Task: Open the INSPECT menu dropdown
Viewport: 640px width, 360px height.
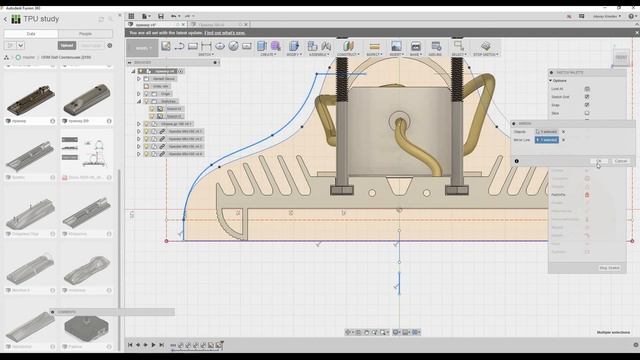Action: point(374,54)
